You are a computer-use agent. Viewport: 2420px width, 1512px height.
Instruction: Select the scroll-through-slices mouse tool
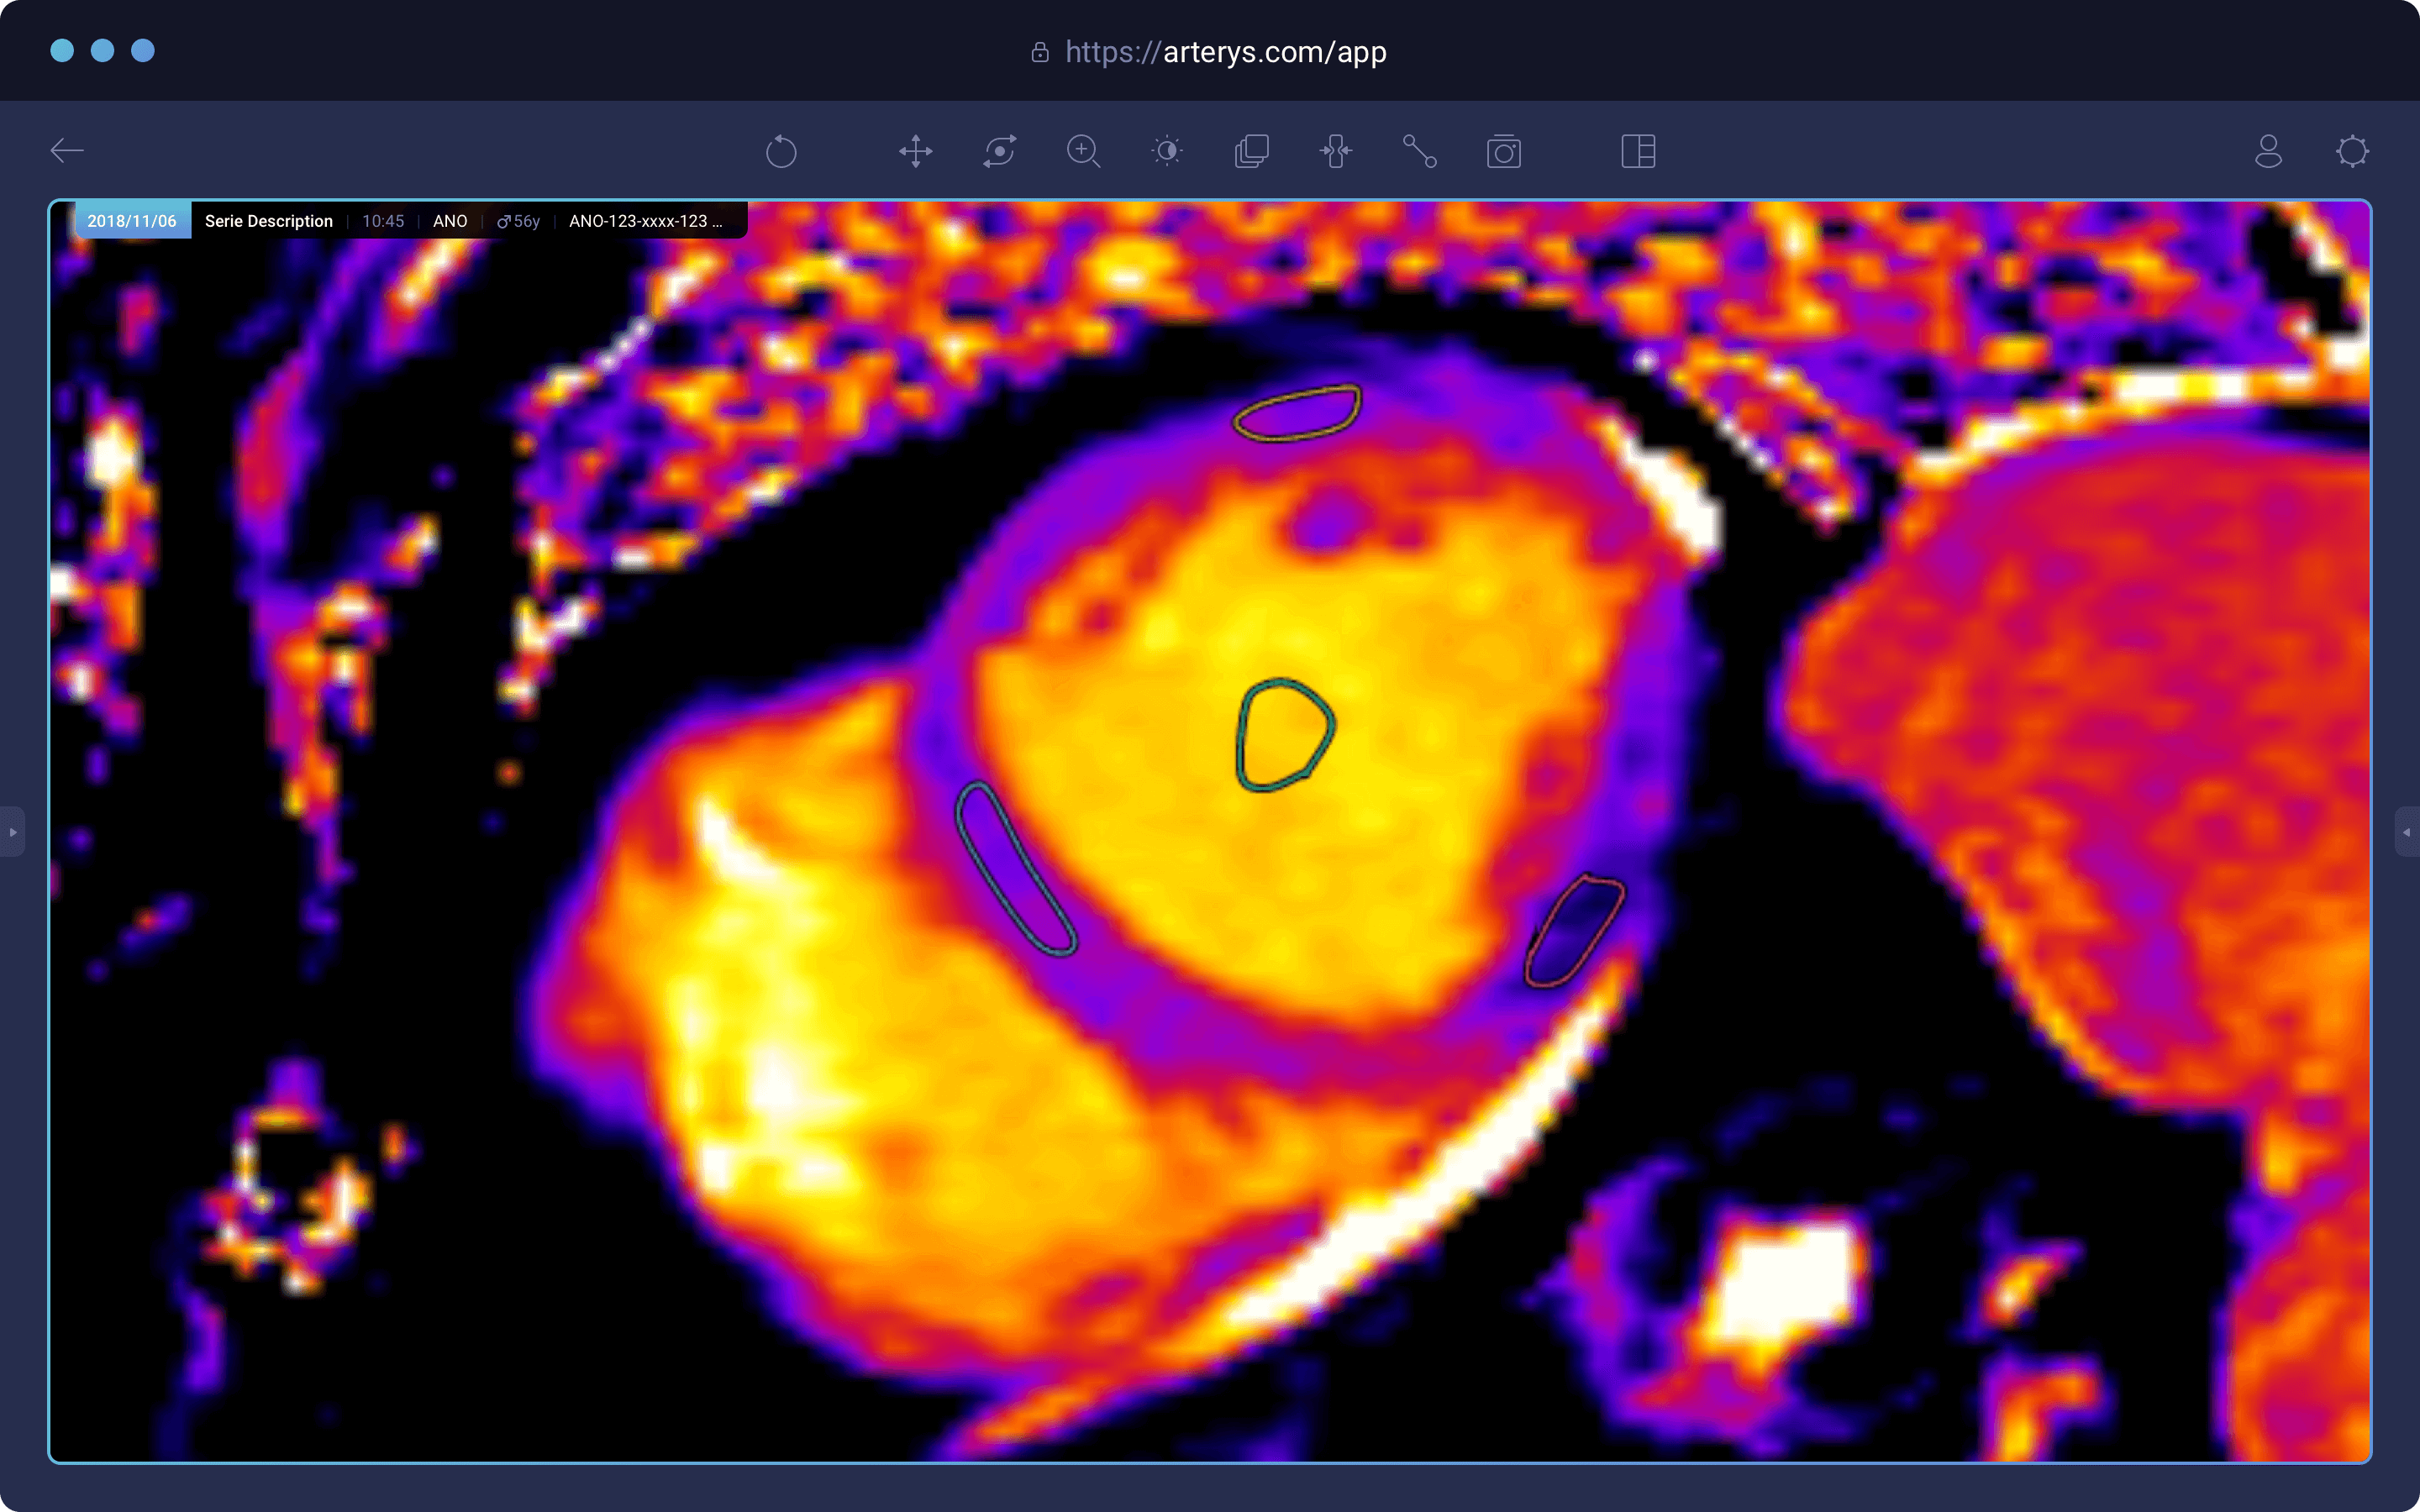(1335, 152)
